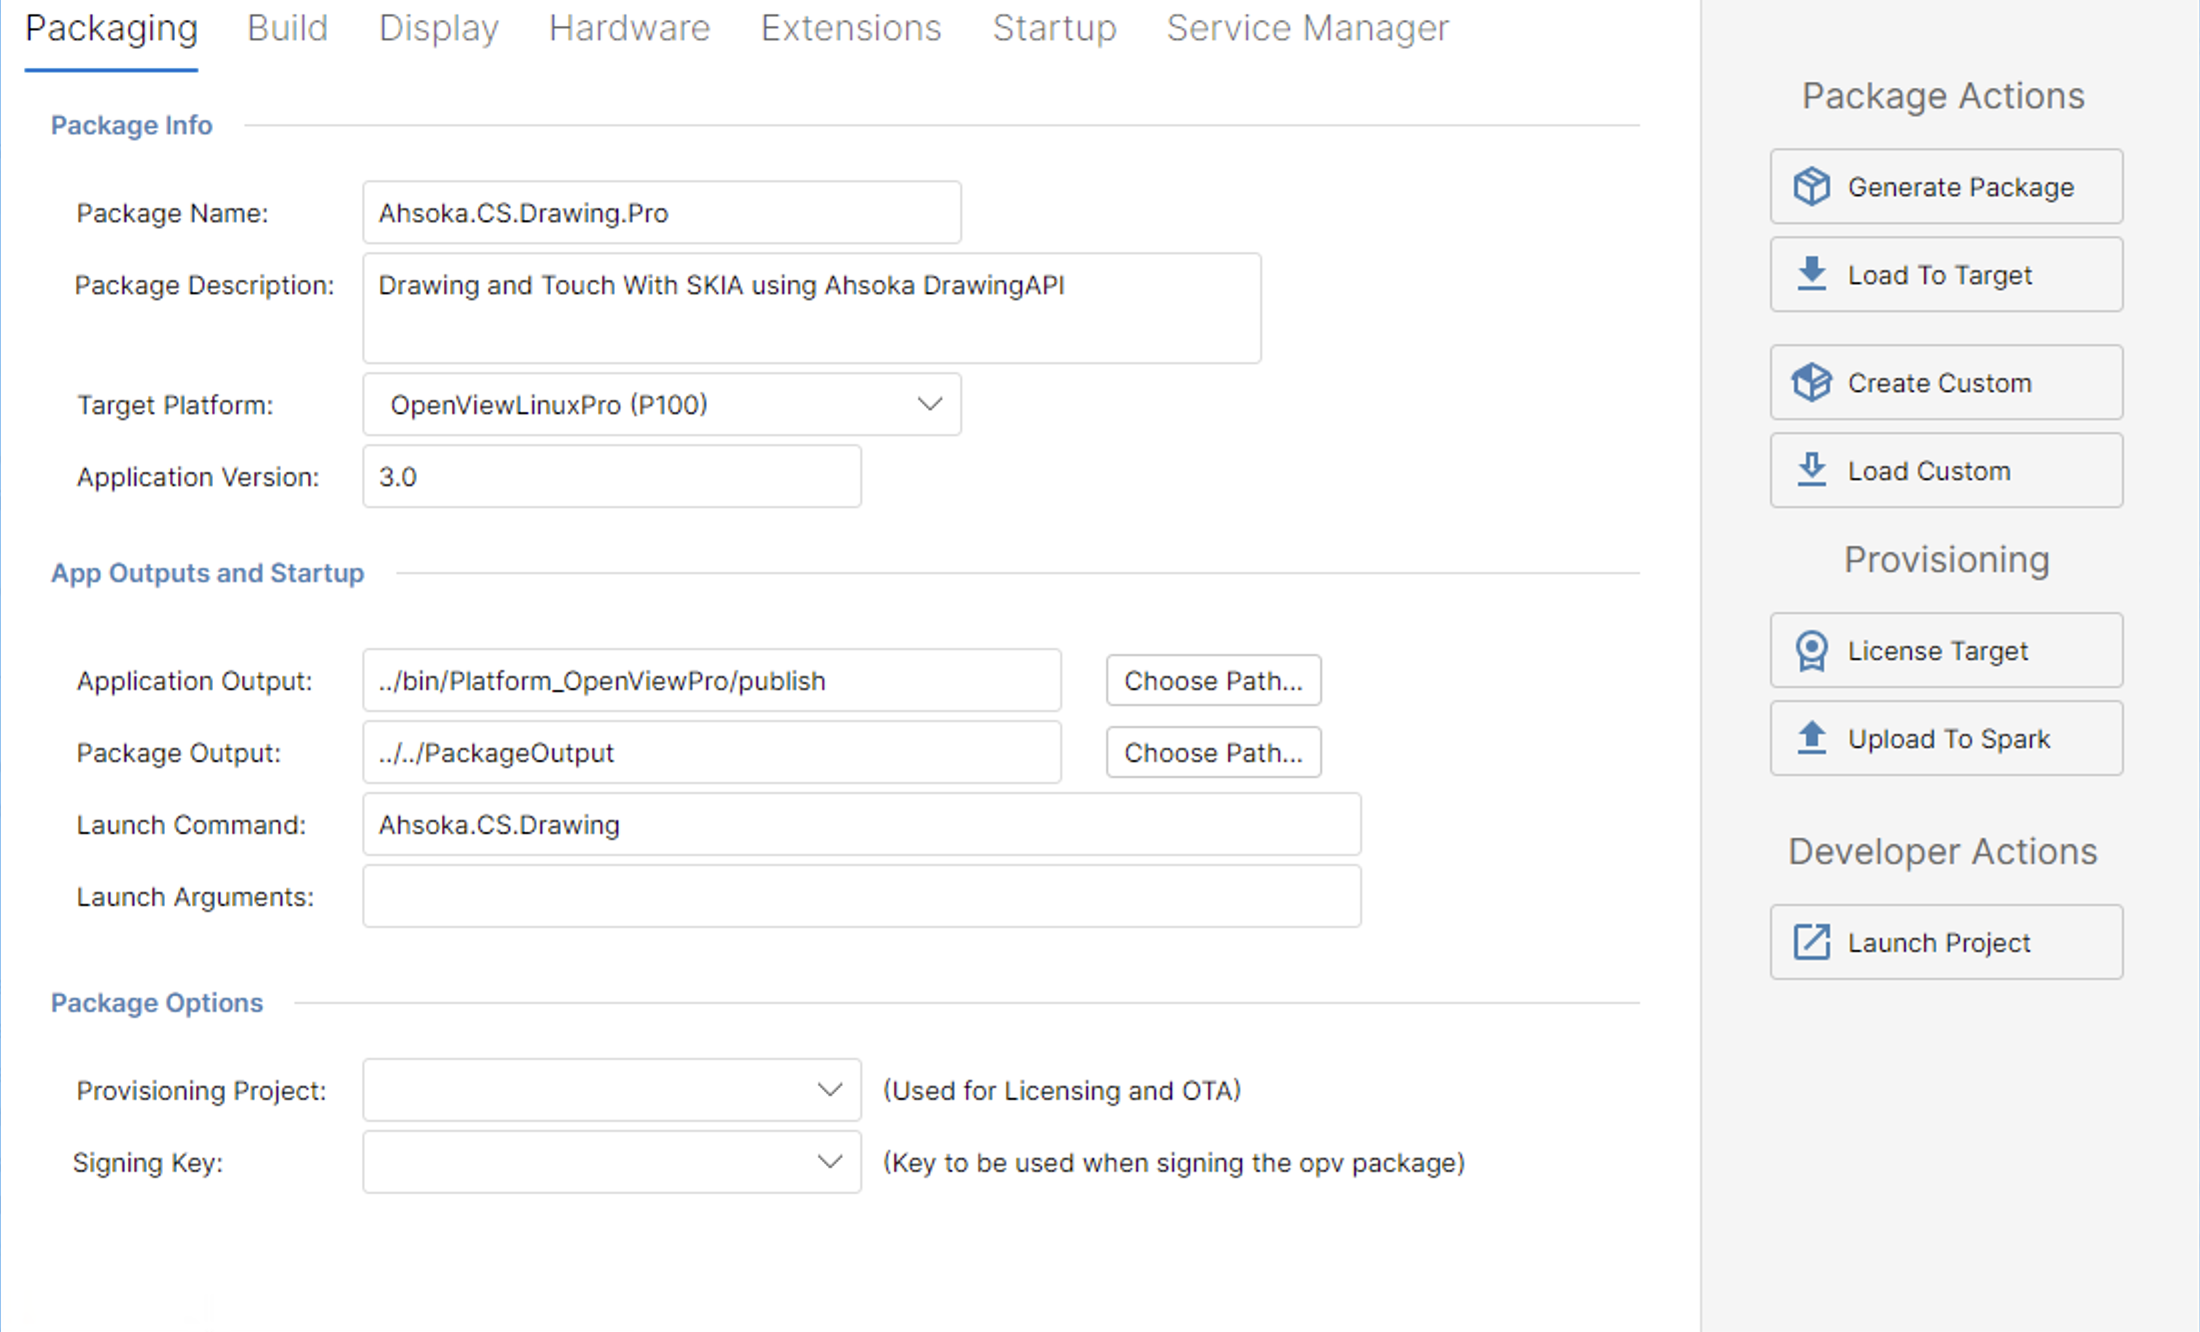Screen dimensions: 2200x1332
Task: Click the Launch Project label text
Action: pos(1938,943)
